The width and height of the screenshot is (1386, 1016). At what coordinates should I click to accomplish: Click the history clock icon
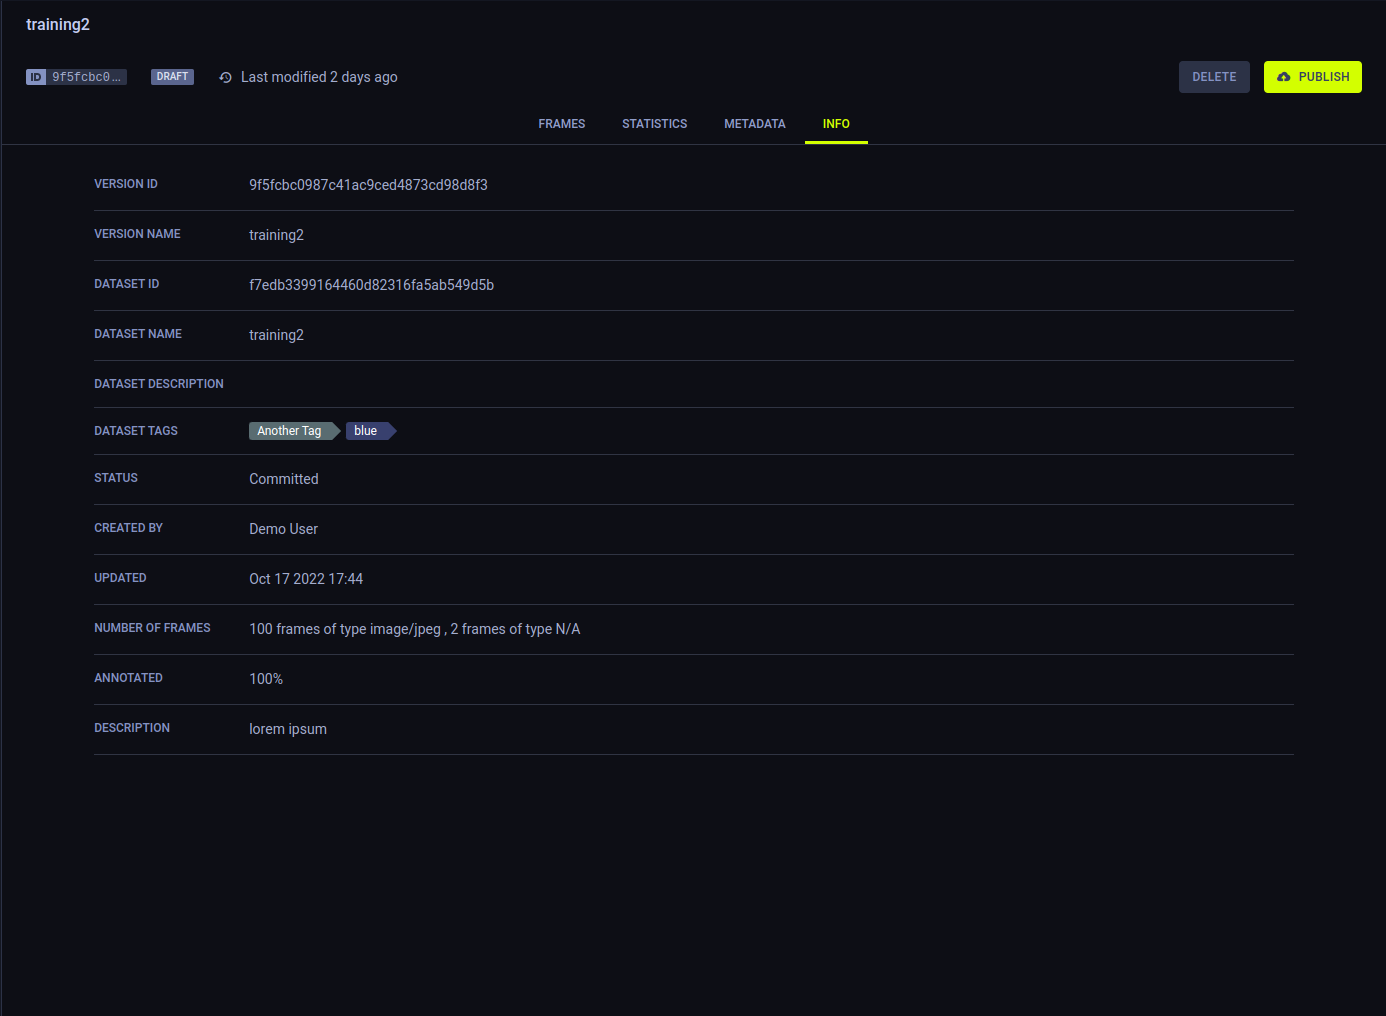[x=226, y=77]
